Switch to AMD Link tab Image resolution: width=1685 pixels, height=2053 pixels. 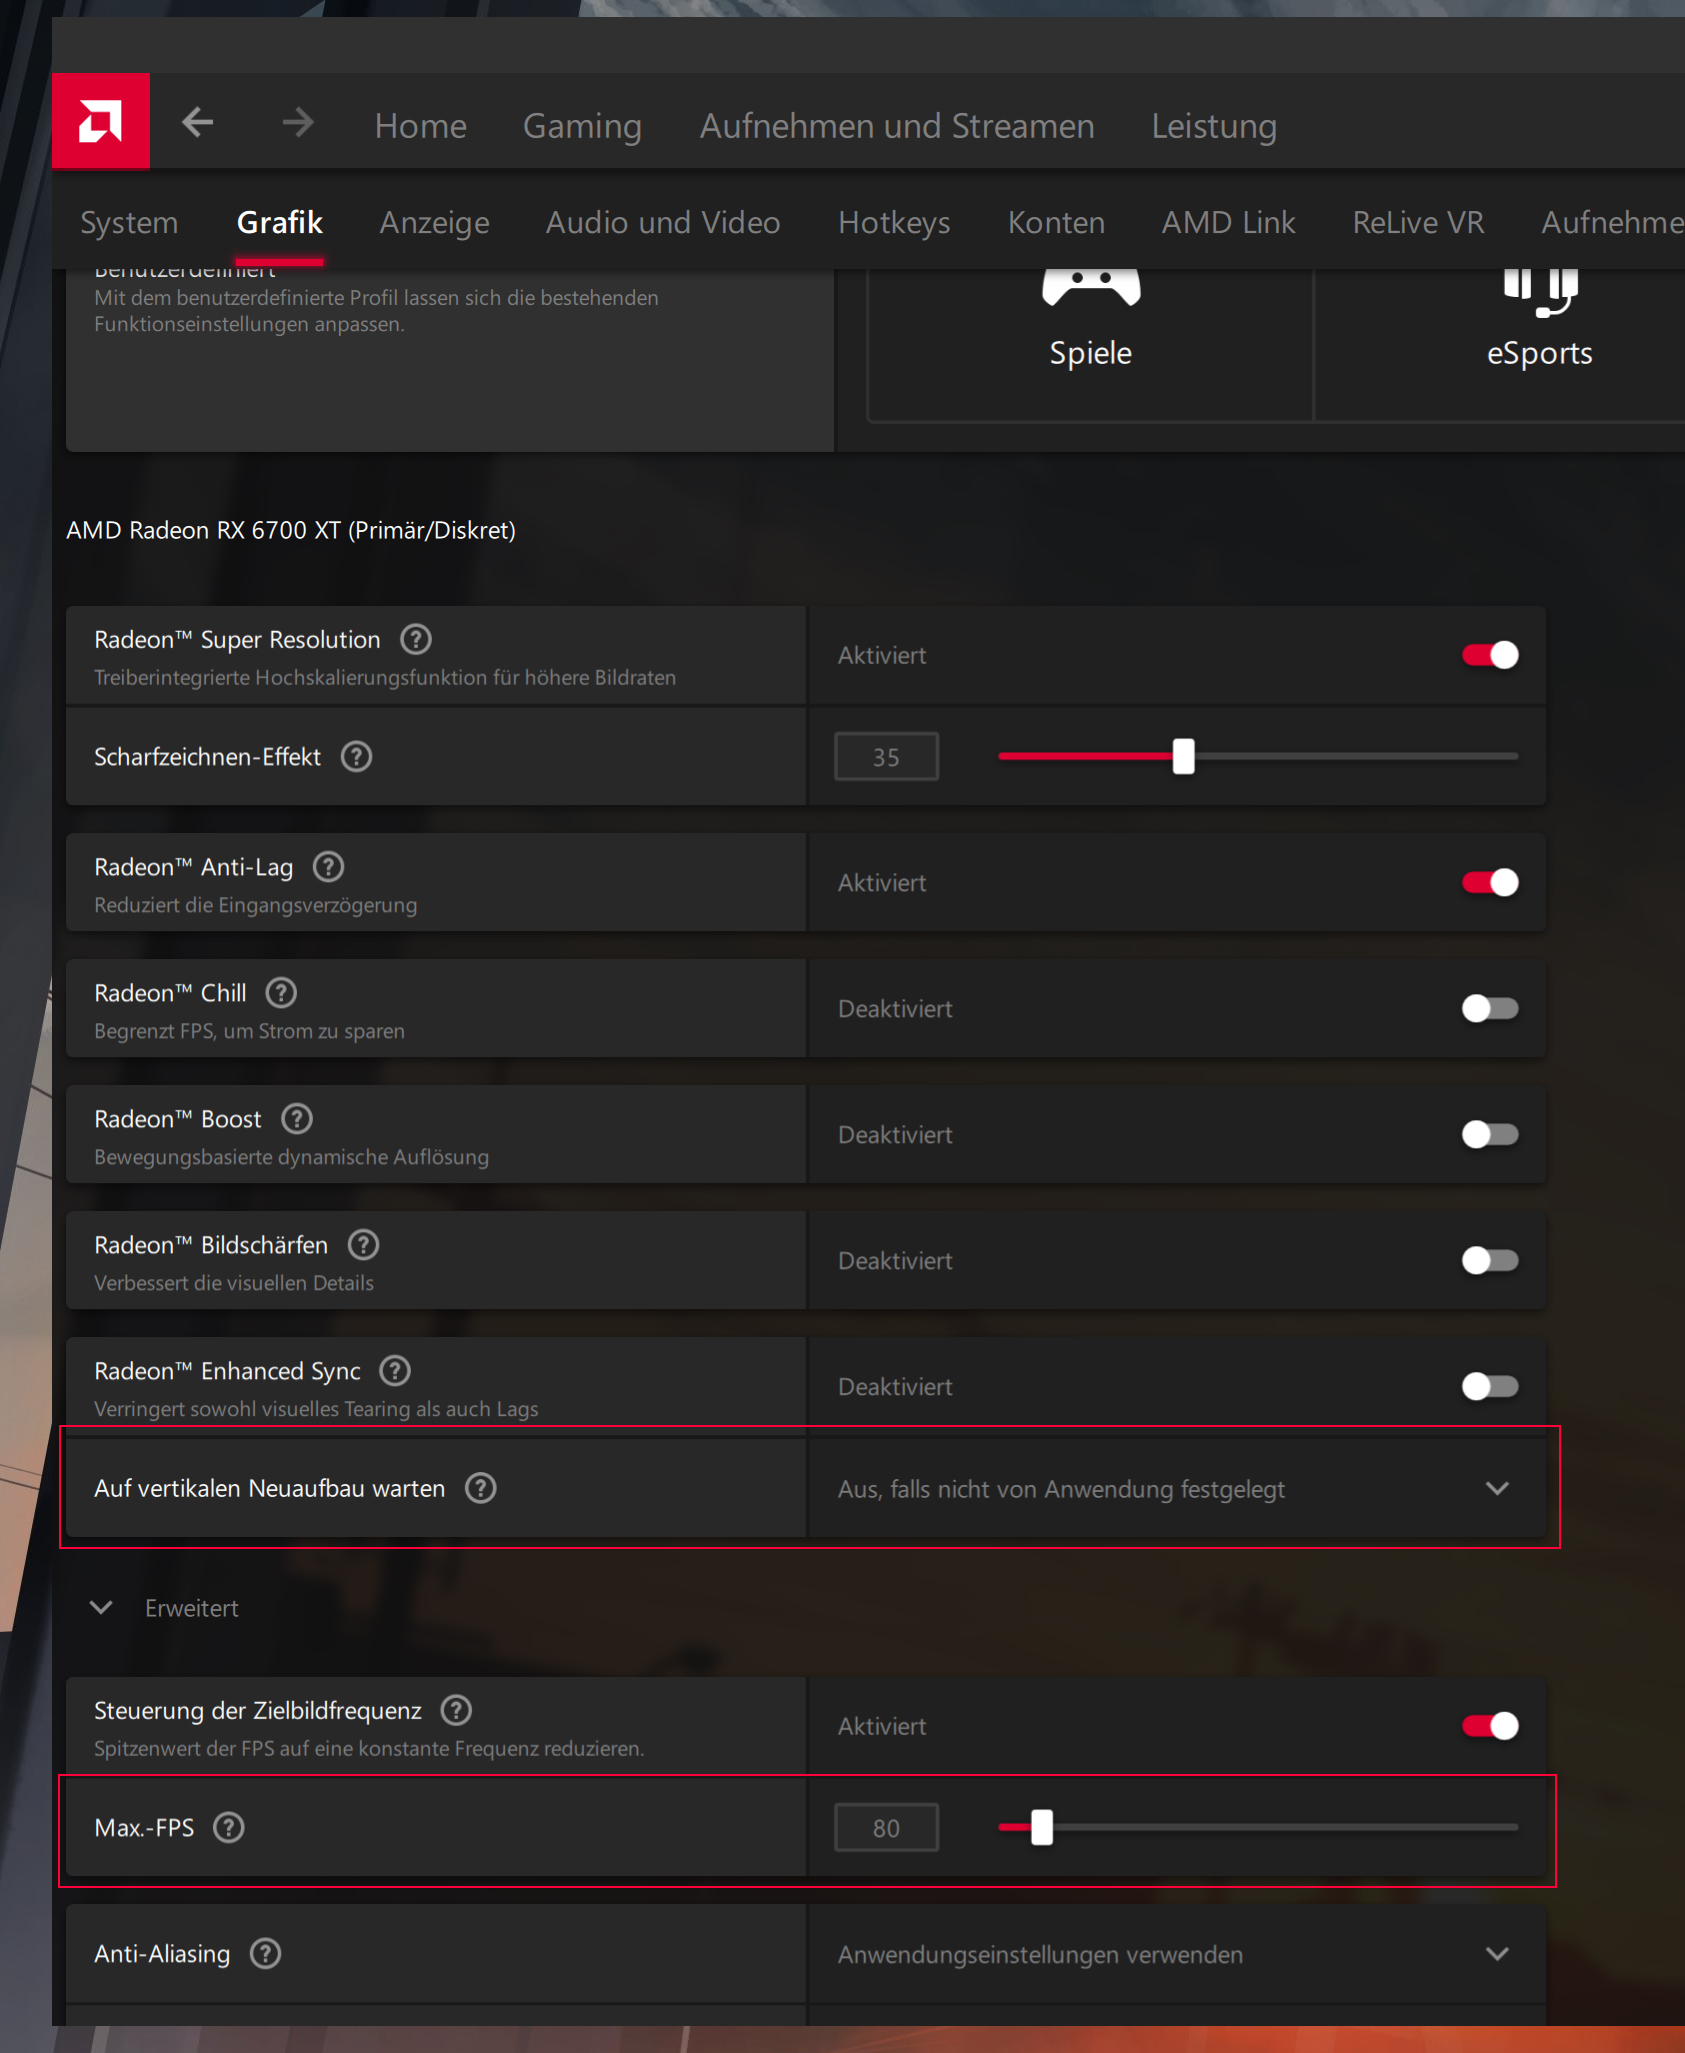(x=1228, y=222)
